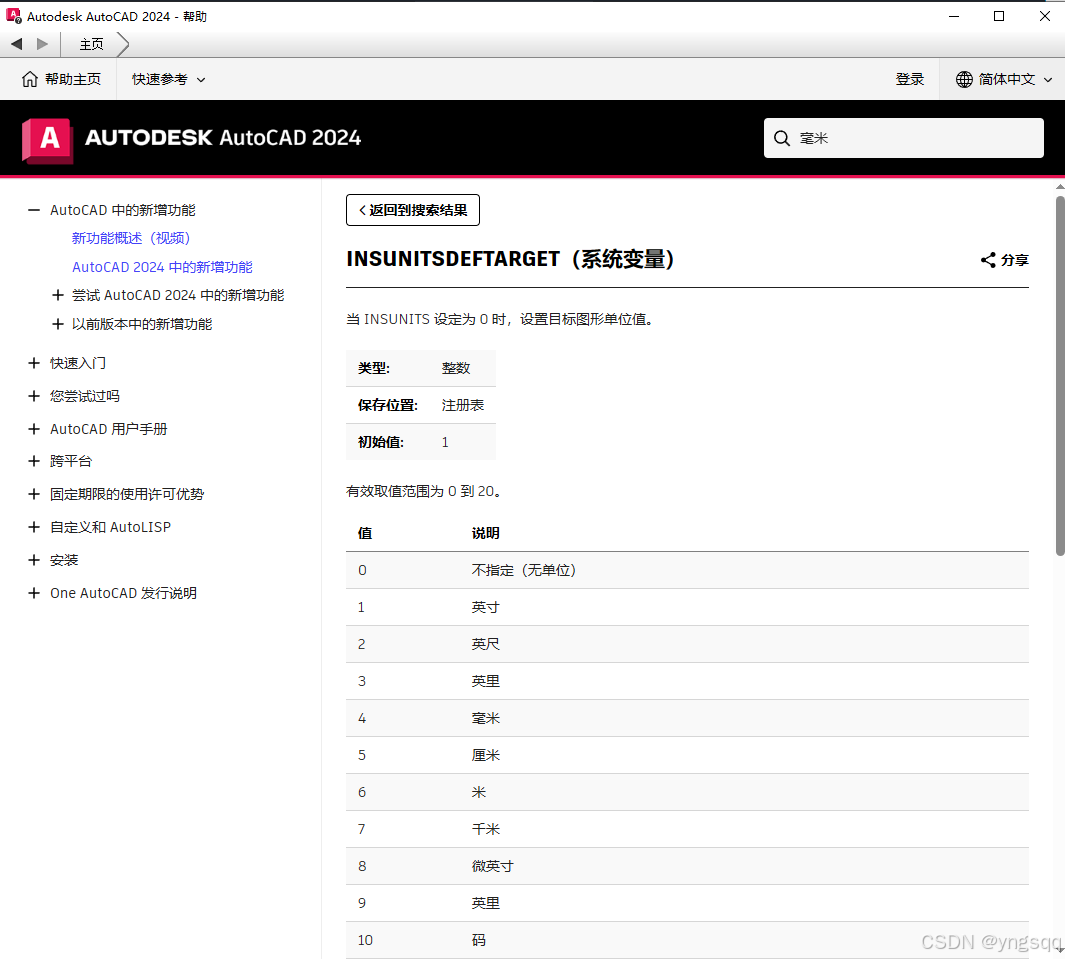Click the table cell 毫米

point(486,718)
